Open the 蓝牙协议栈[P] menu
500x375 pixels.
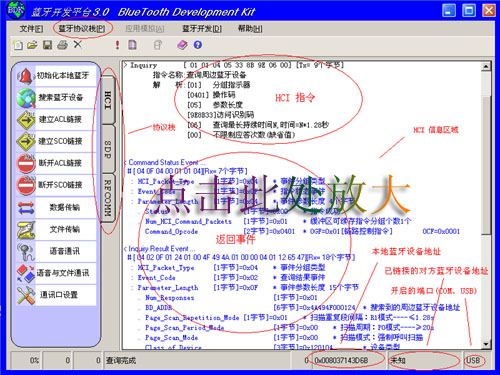82,29
